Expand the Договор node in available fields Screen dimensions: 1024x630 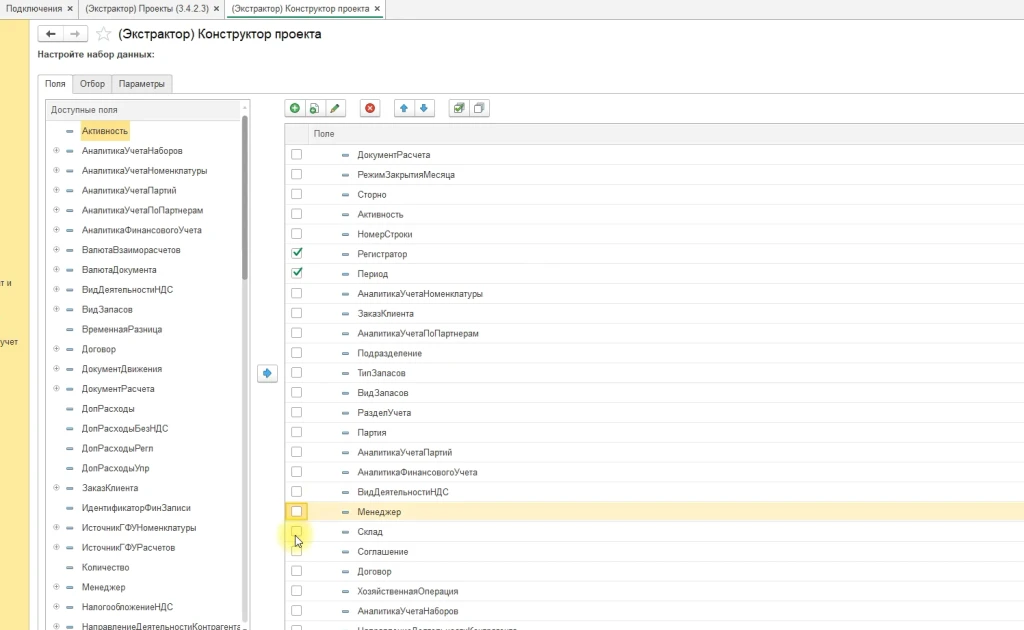tap(56, 349)
